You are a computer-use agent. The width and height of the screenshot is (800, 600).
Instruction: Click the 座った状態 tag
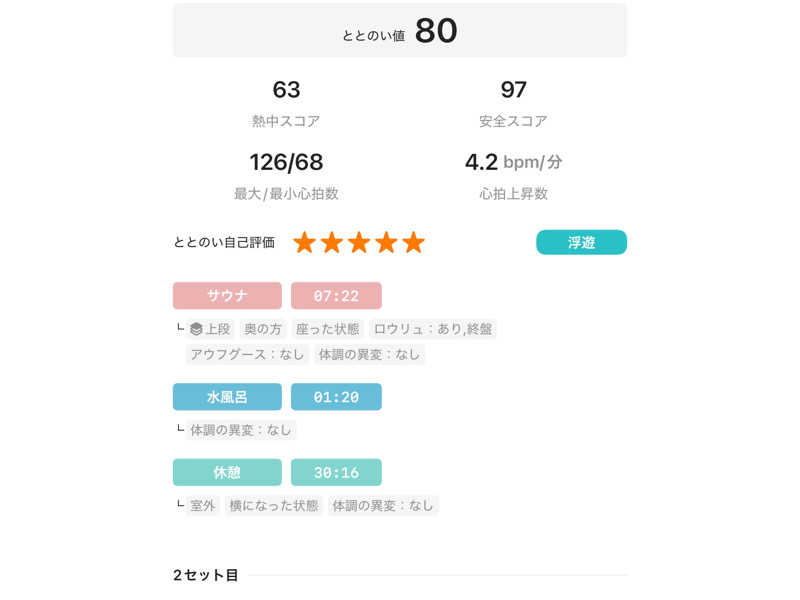[326, 329]
